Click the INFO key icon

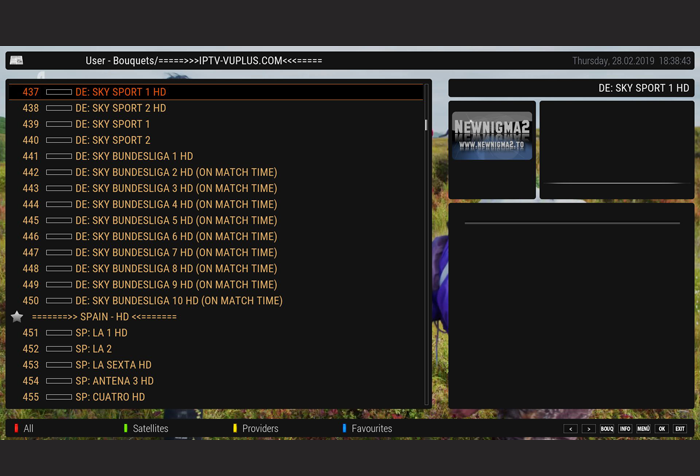[625, 429]
